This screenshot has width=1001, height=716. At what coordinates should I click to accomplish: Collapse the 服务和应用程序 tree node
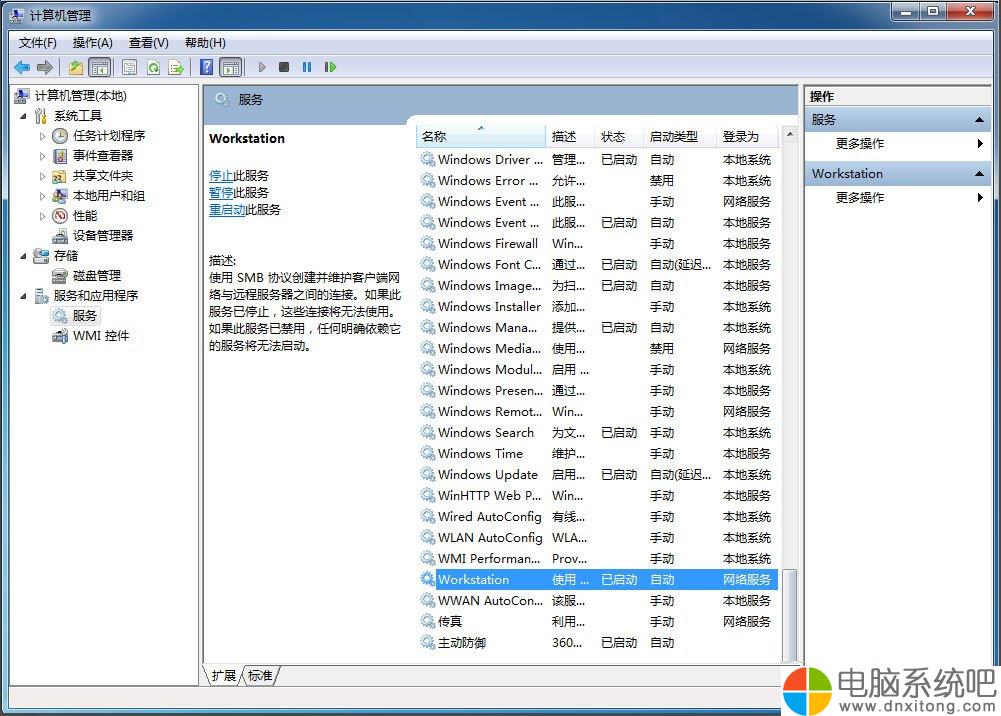(24, 296)
